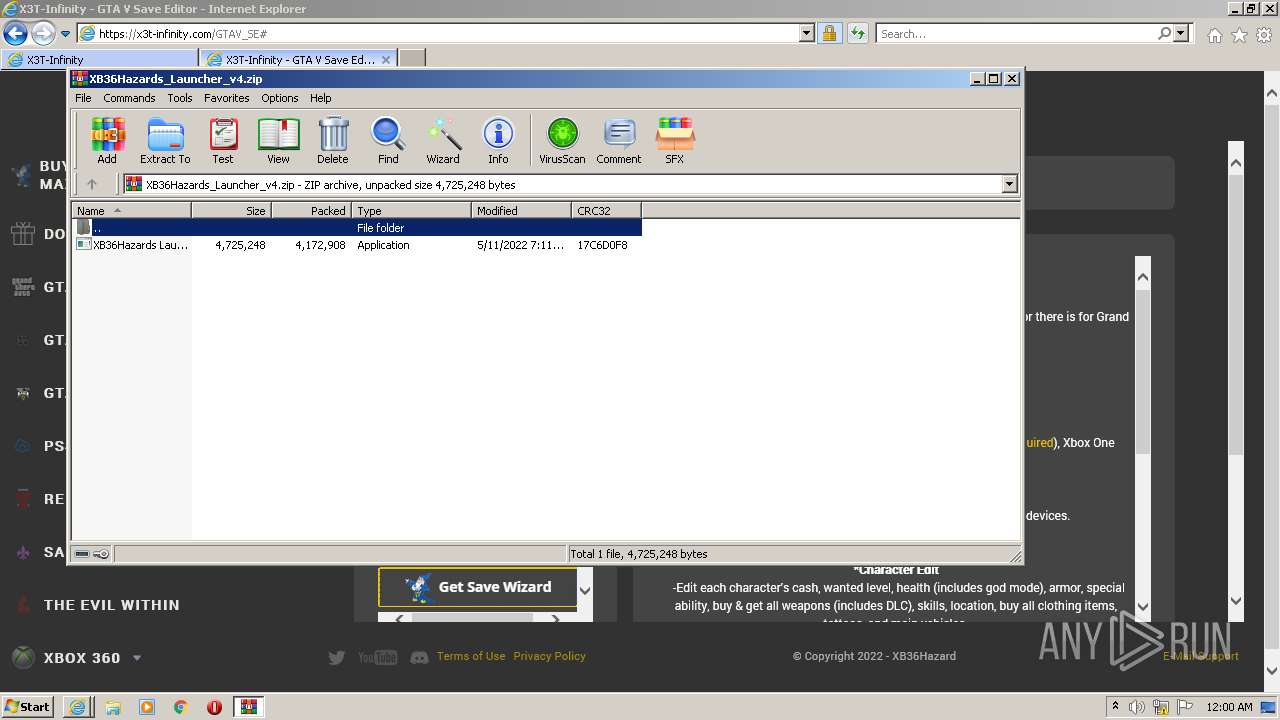
Task: Click the Add toolbar icon in WinRAR
Action: click(x=107, y=140)
